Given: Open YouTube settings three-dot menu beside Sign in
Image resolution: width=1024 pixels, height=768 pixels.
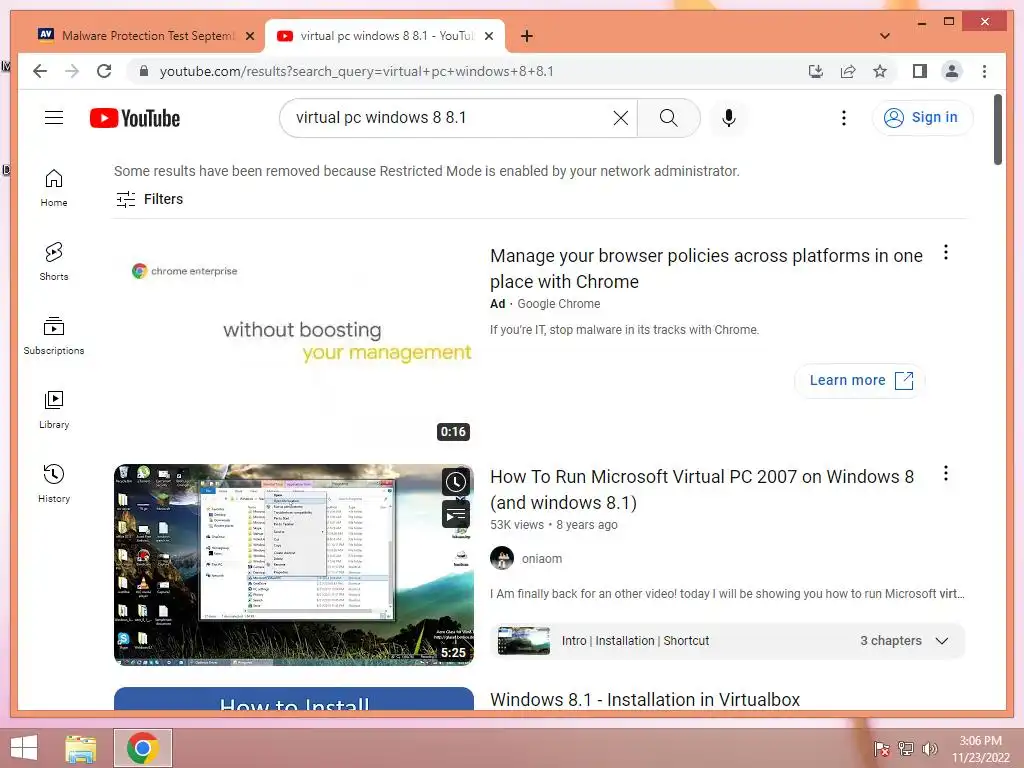Looking at the screenshot, I should tap(844, 118).
